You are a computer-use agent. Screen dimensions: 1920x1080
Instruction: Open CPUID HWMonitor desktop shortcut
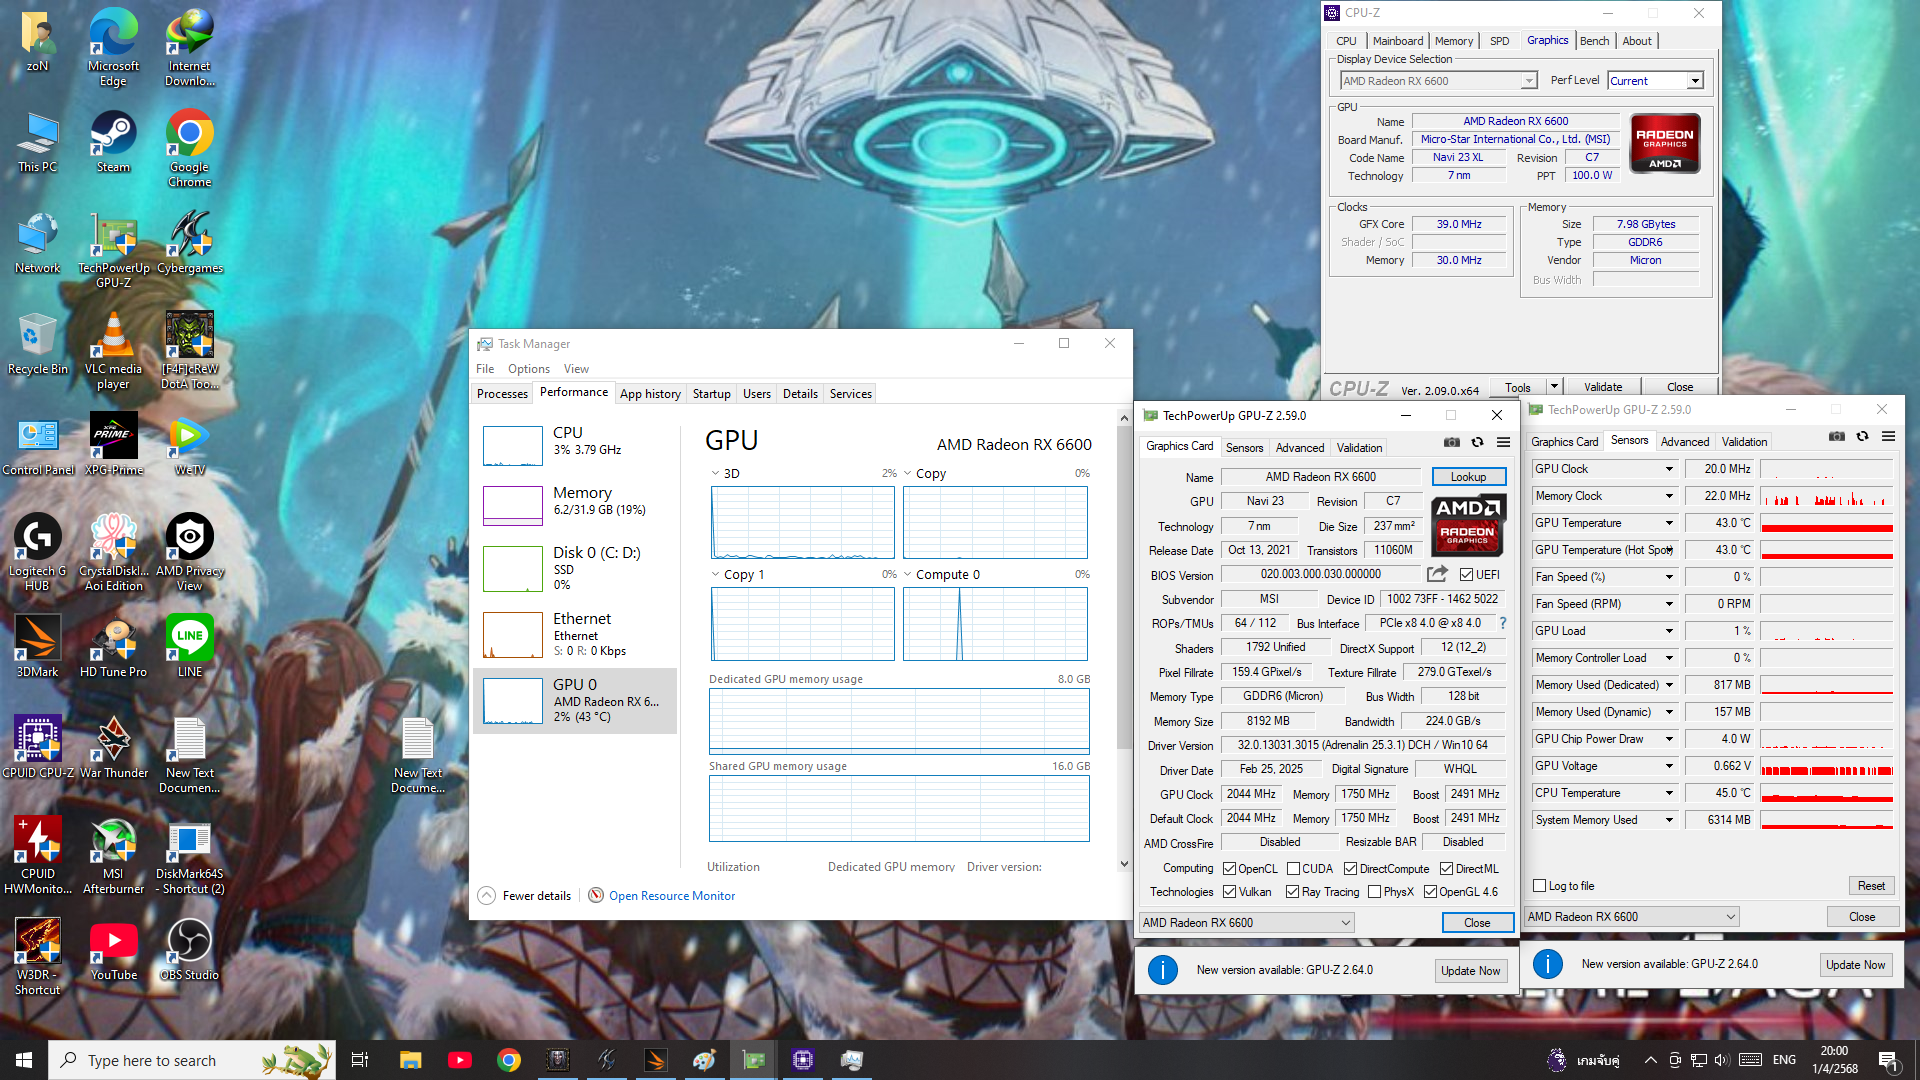tap(37, 856)
